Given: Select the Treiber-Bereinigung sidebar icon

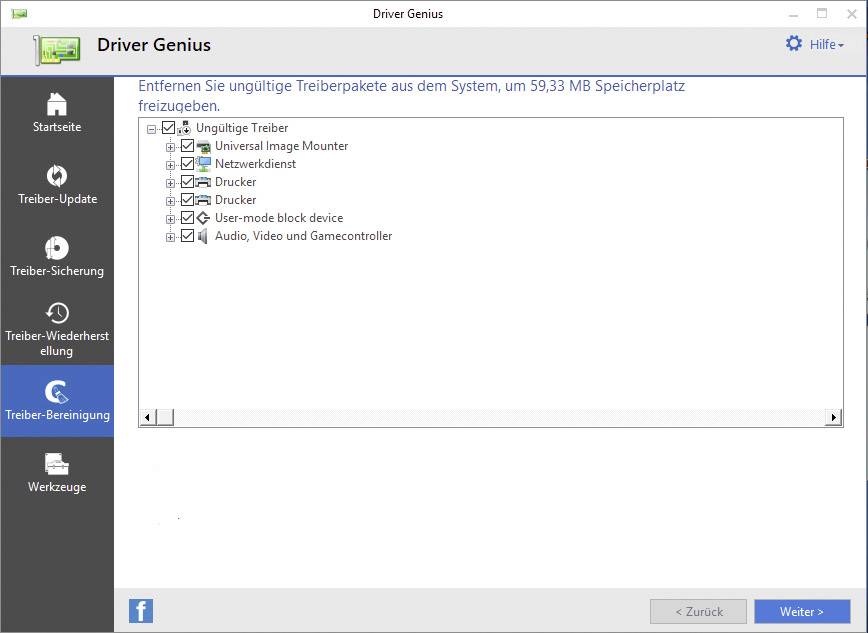Looking at the screenshot, I should (x=57, y=398).
